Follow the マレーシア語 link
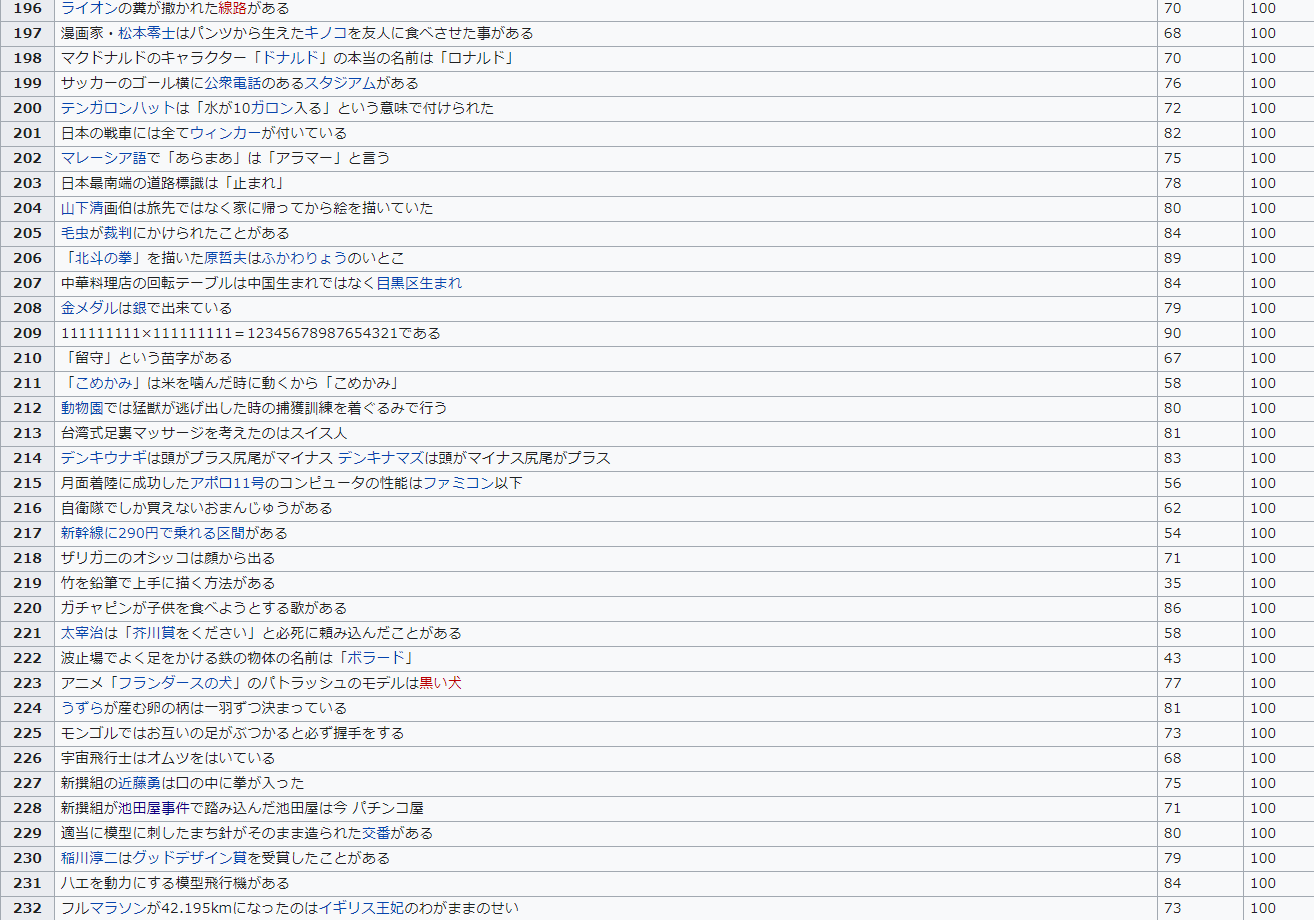 [104, 158]
